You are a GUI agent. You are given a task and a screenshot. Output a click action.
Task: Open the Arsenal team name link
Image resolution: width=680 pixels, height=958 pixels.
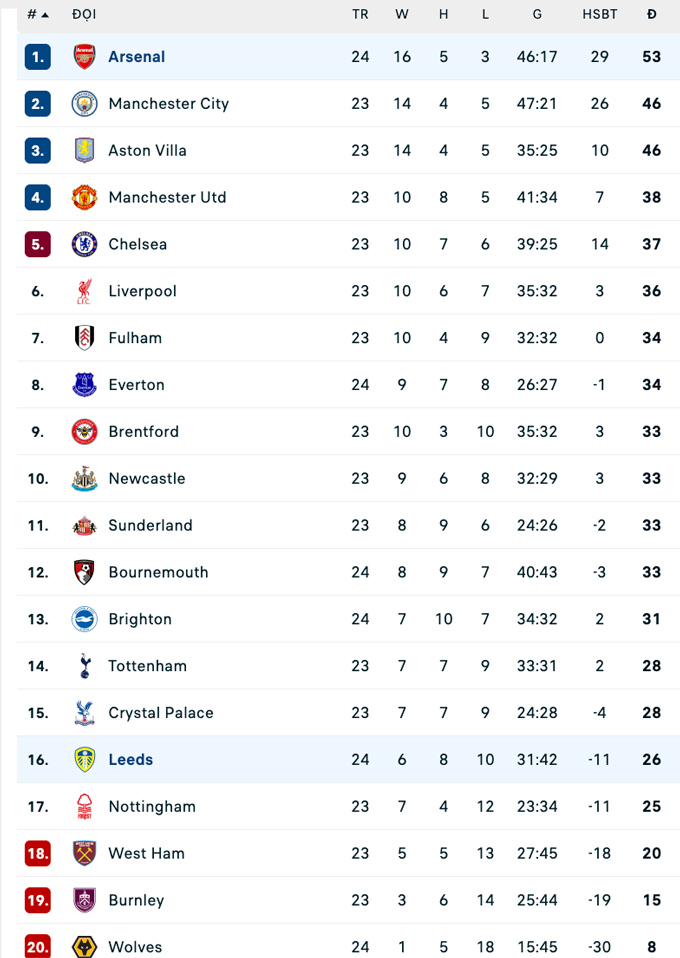[136, 57]
